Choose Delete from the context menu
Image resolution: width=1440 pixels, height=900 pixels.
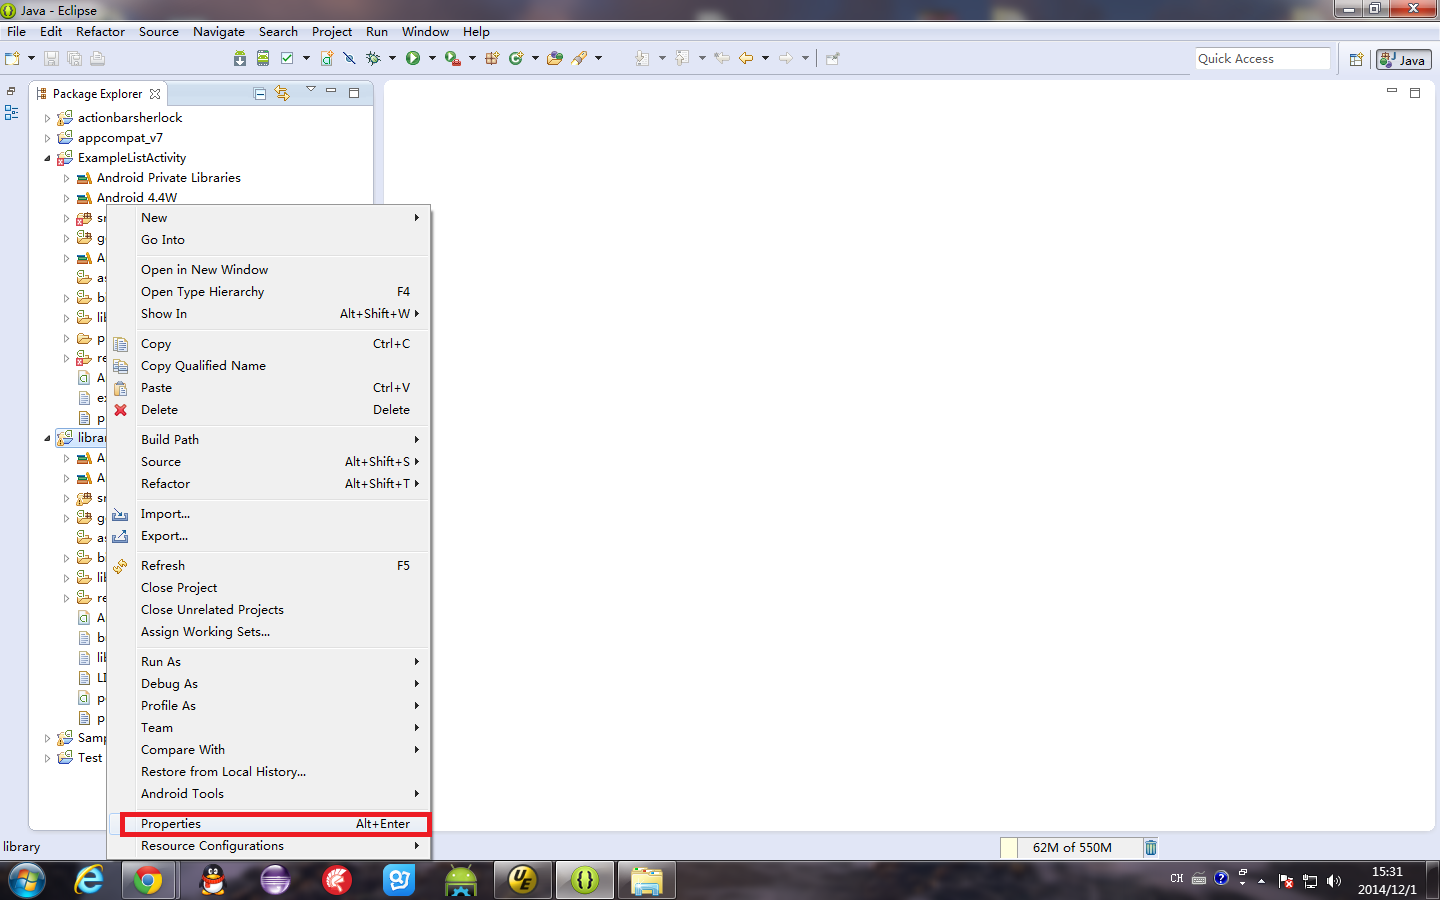point(270,410)
